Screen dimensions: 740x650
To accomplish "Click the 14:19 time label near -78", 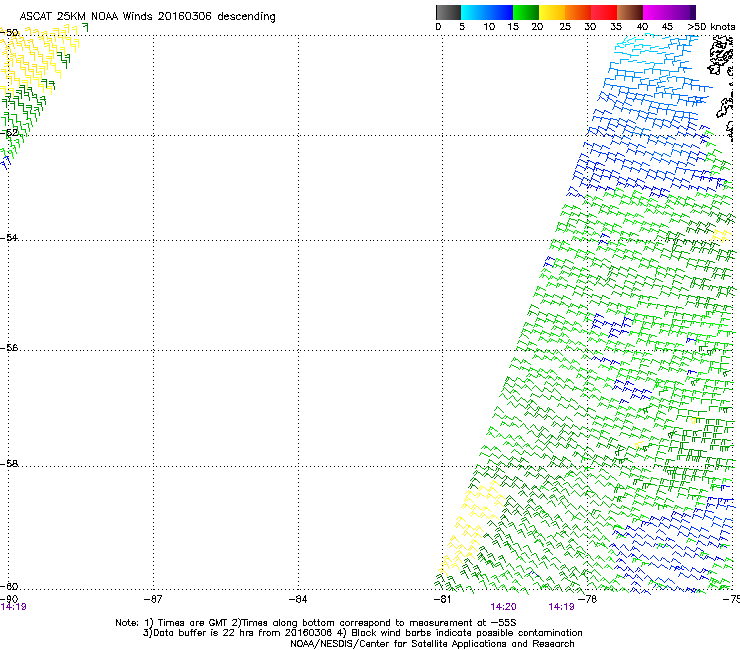I will [x=561, y=607].
